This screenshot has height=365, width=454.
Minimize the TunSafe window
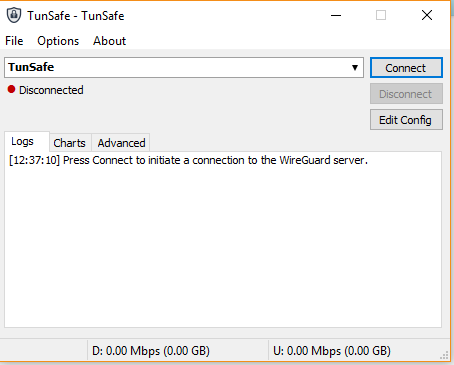pyautogui.click(x=336, y=15)
